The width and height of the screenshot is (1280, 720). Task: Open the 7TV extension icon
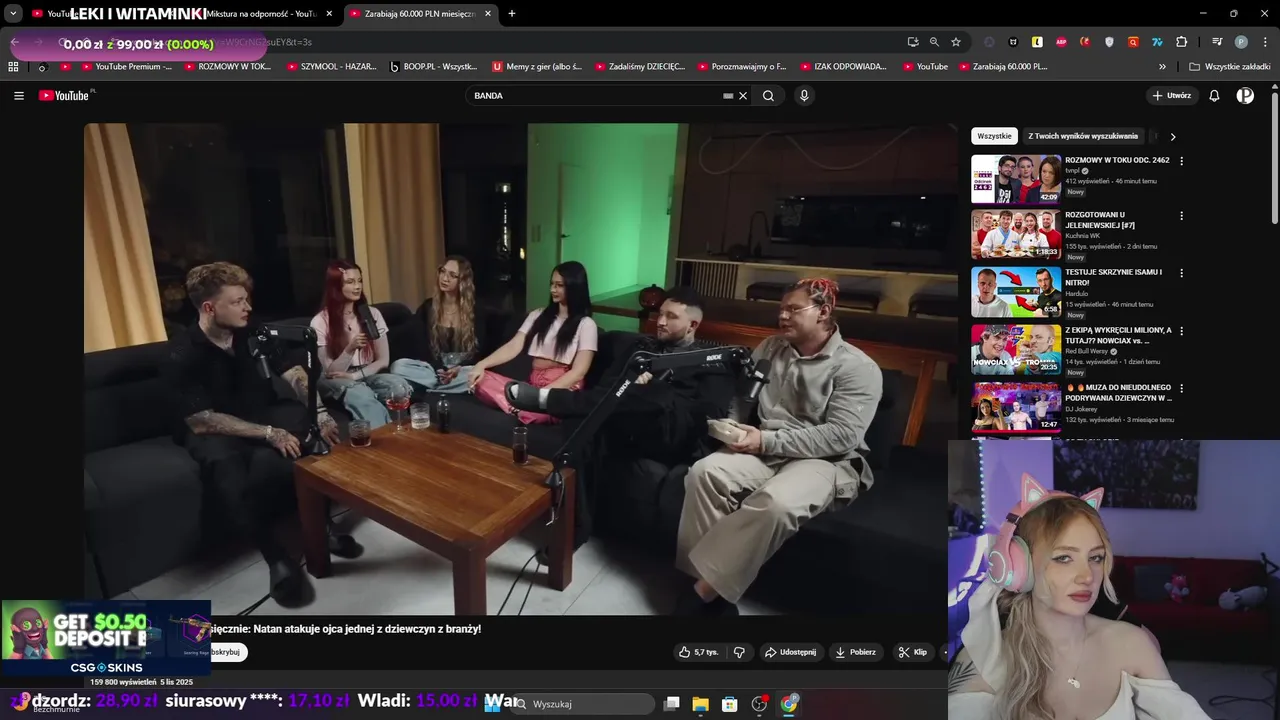[x=1157, y=42]
